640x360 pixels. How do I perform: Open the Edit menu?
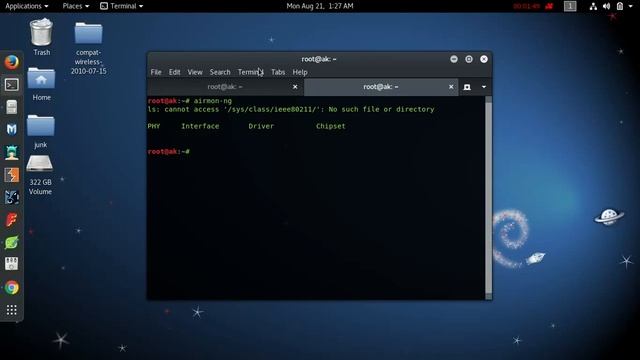click(x=174, y=72)
